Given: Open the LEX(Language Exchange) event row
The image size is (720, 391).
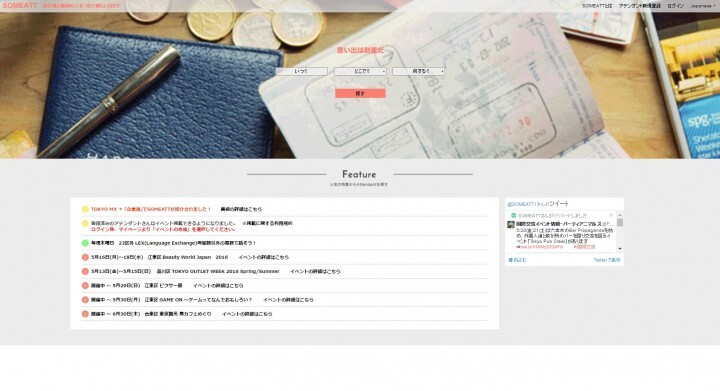Looking at the screenshot, I should pyautogui.click(x=173, y=243).
